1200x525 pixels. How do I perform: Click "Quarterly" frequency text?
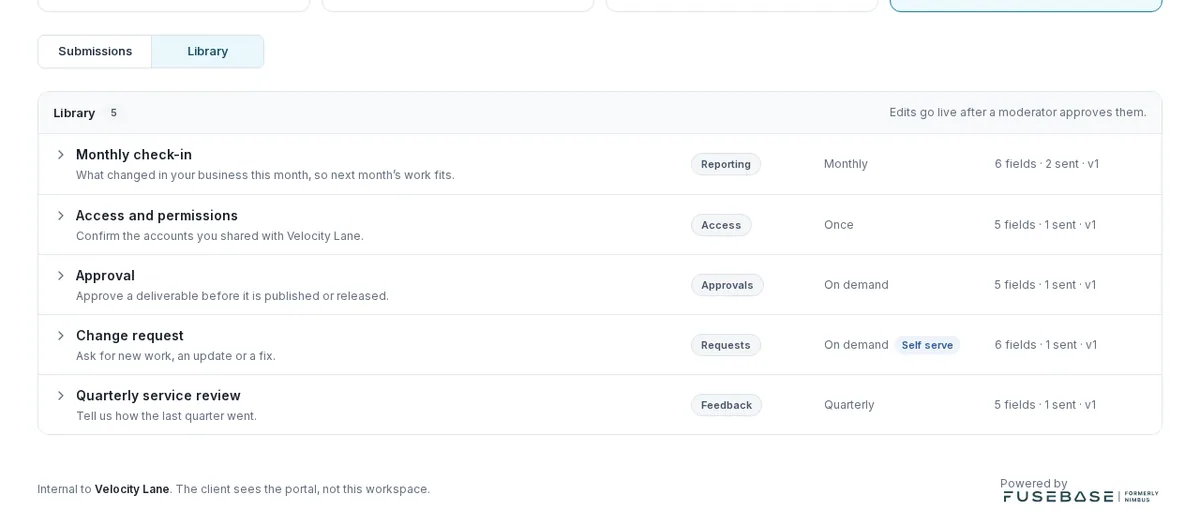click(849, 405)
